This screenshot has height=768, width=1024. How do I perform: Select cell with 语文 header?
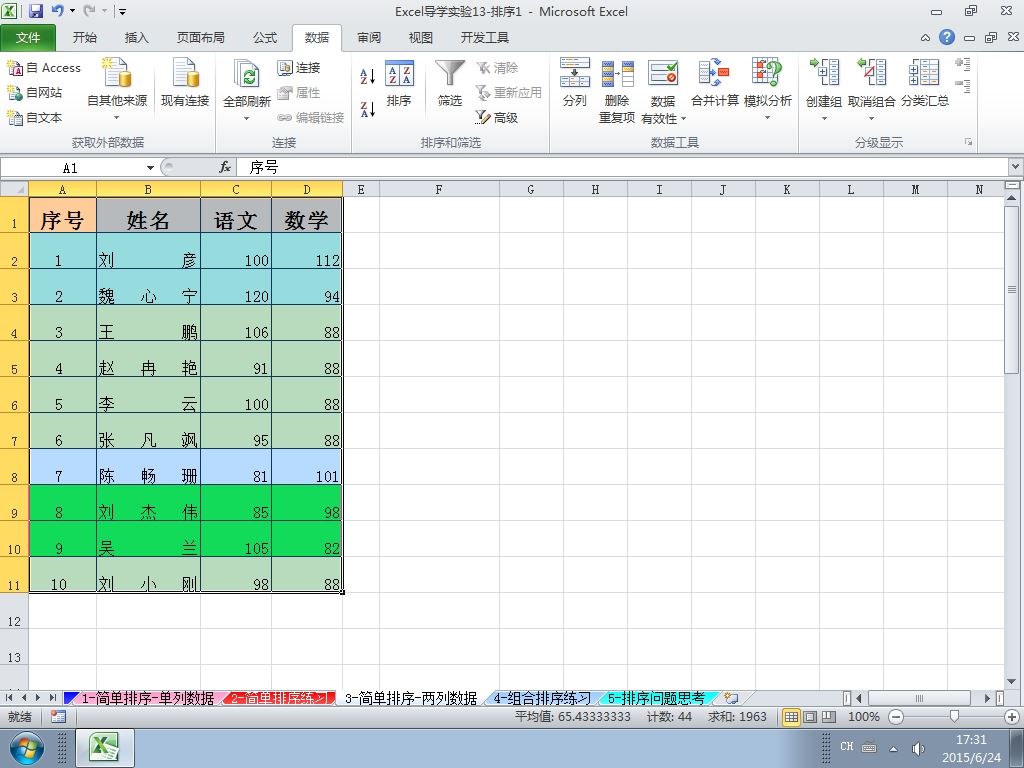click(236, 215)
